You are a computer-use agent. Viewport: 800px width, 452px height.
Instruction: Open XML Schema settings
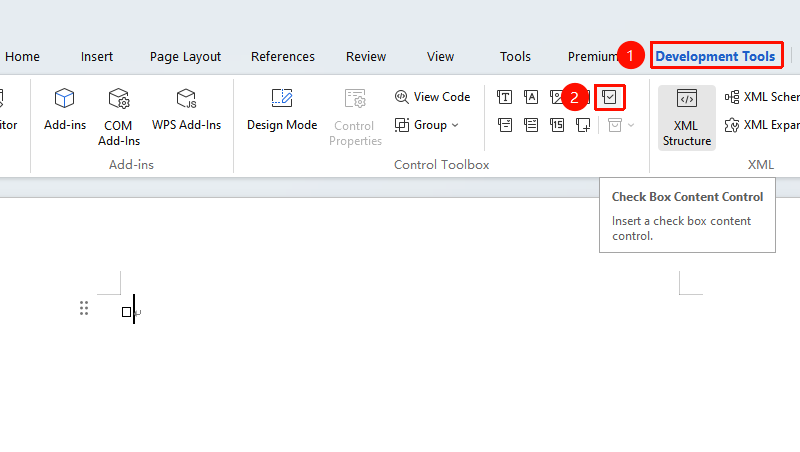coord(761,97)
